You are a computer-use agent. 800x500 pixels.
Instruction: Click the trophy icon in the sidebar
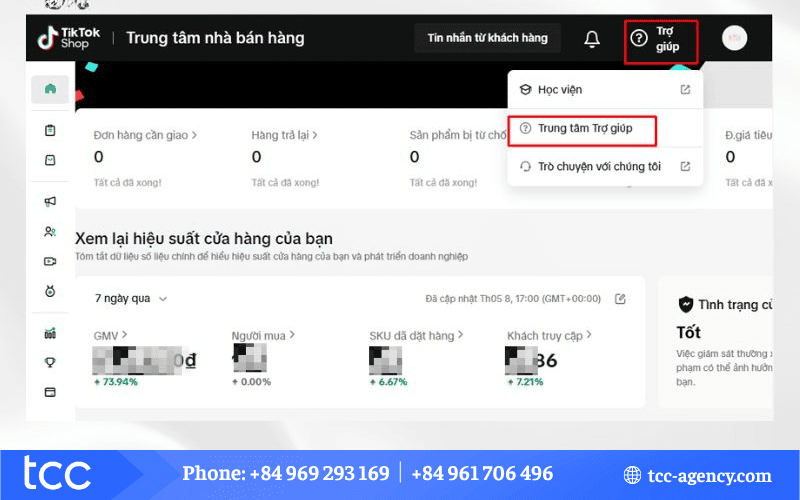click(x=50, y=362)
